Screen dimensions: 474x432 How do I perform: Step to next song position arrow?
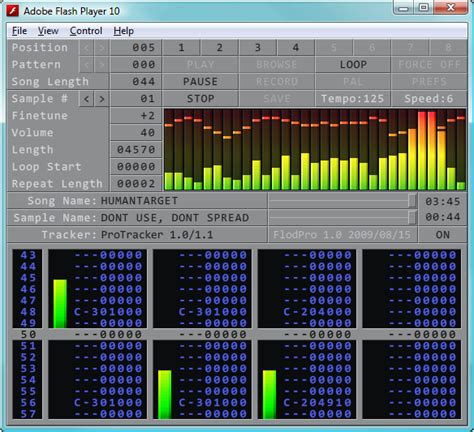[101, 48]
